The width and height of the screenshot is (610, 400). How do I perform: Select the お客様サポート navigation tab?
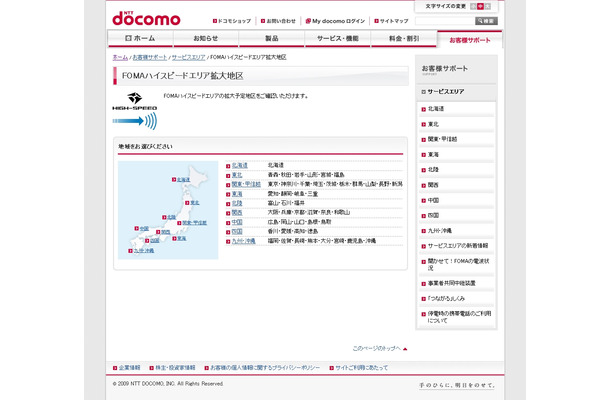pos(470,40)
